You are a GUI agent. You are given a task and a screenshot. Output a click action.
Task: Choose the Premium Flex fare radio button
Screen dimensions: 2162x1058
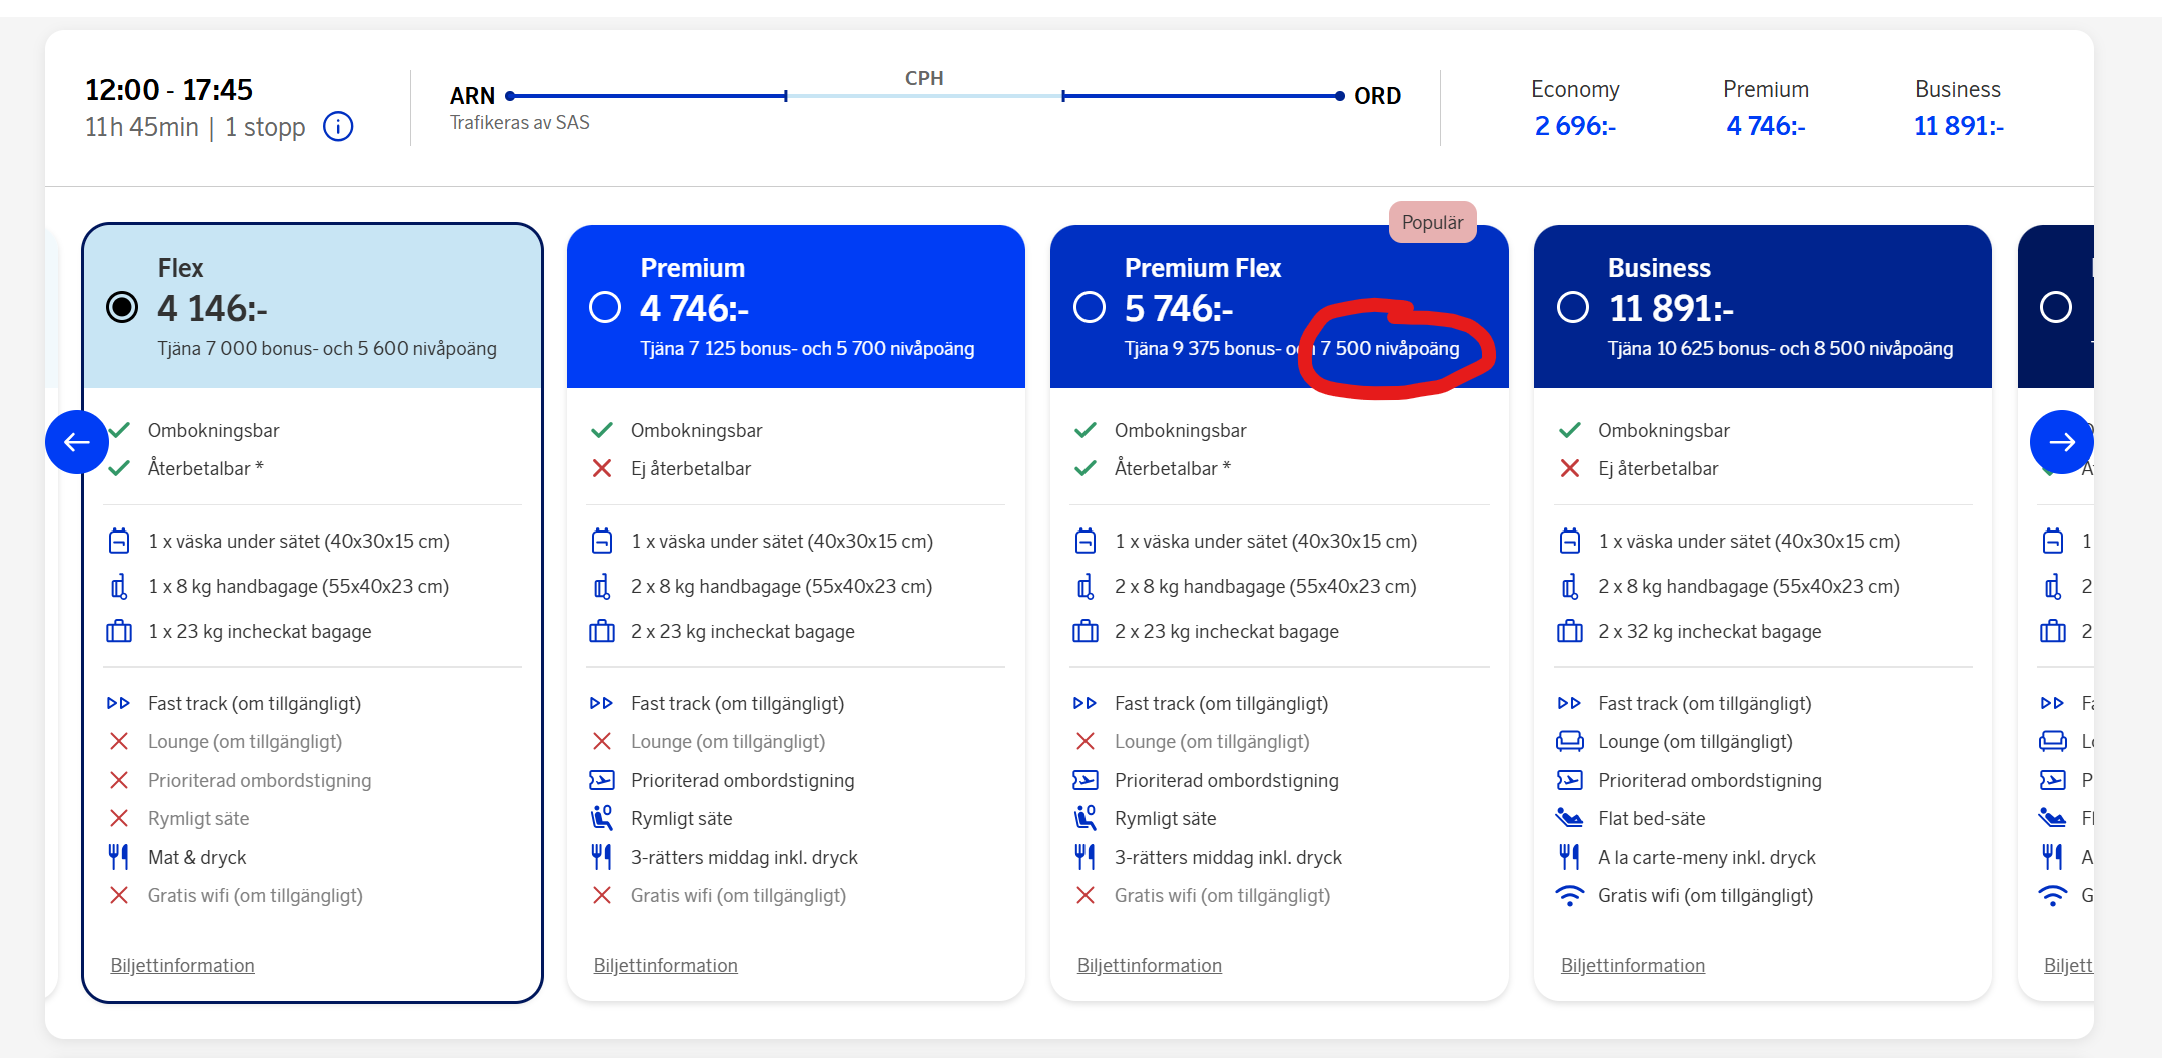(1089, 307)
